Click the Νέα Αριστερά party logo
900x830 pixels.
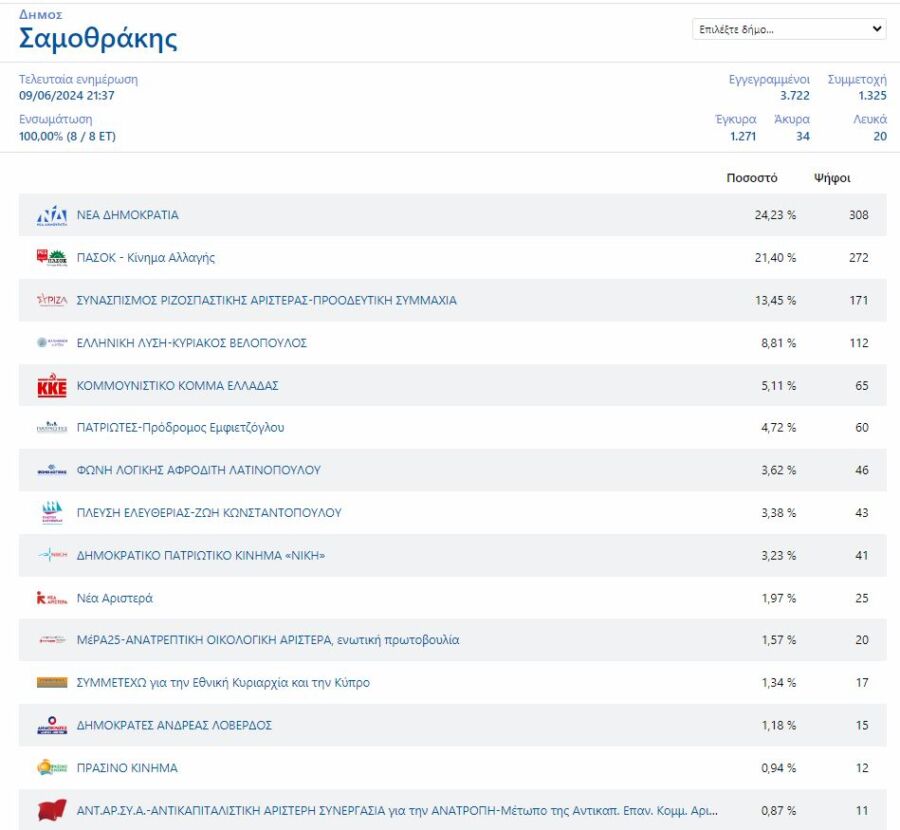(51, 598)
